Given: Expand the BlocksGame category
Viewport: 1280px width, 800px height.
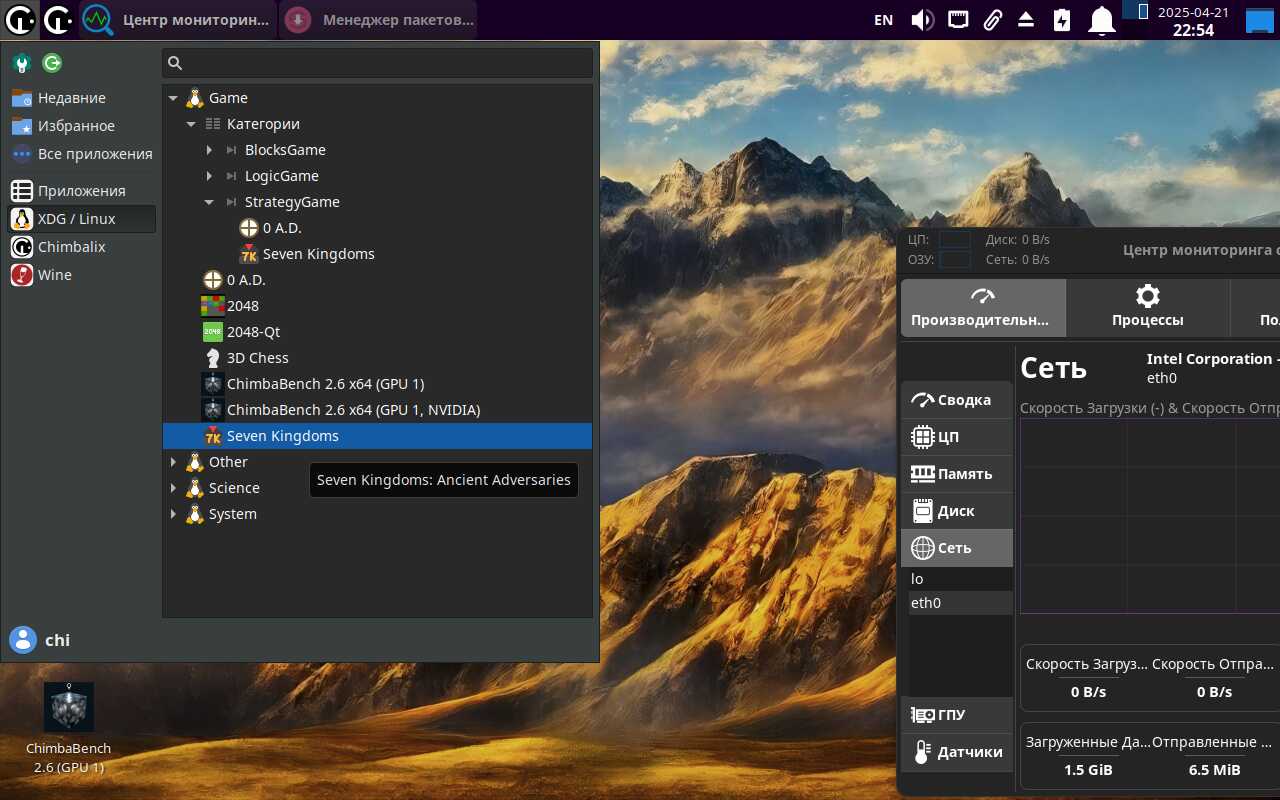Looking at the screenshot, I should pos(209,150).
